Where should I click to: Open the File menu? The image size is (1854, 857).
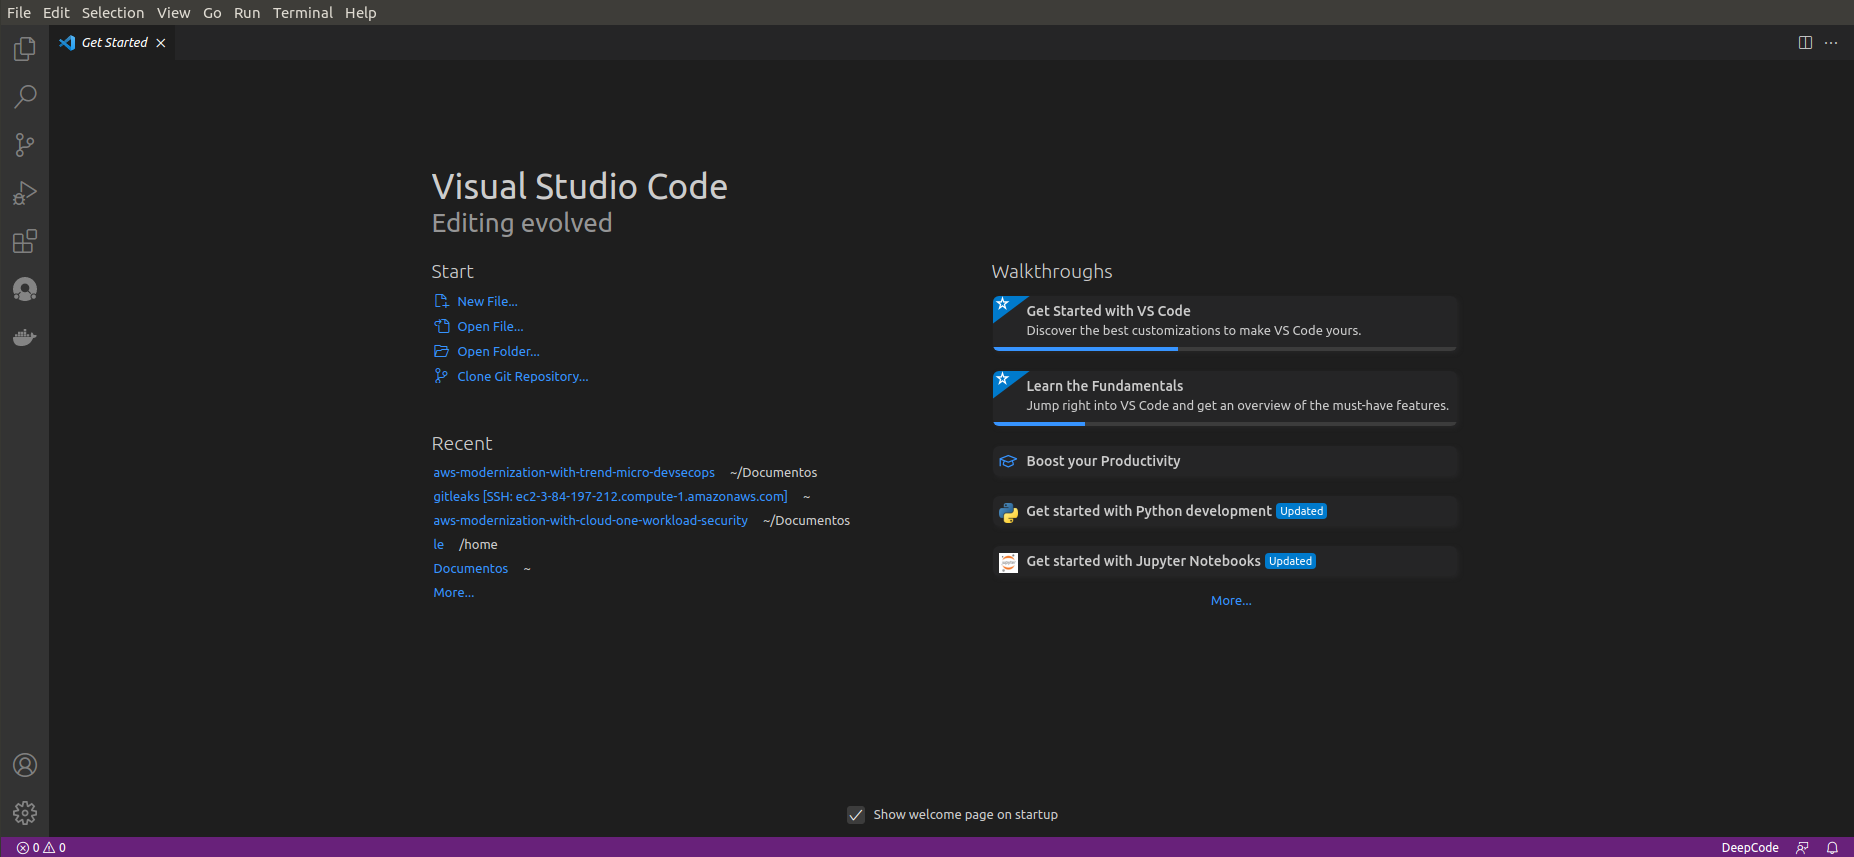[x=19, y=13]
